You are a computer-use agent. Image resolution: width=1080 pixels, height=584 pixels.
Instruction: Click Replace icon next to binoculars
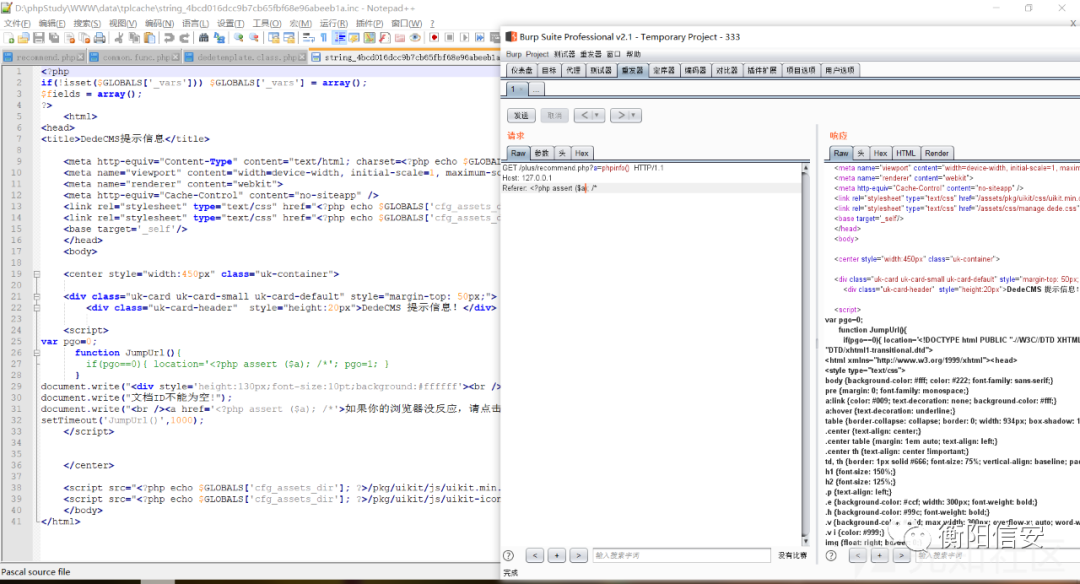(220, 38)
